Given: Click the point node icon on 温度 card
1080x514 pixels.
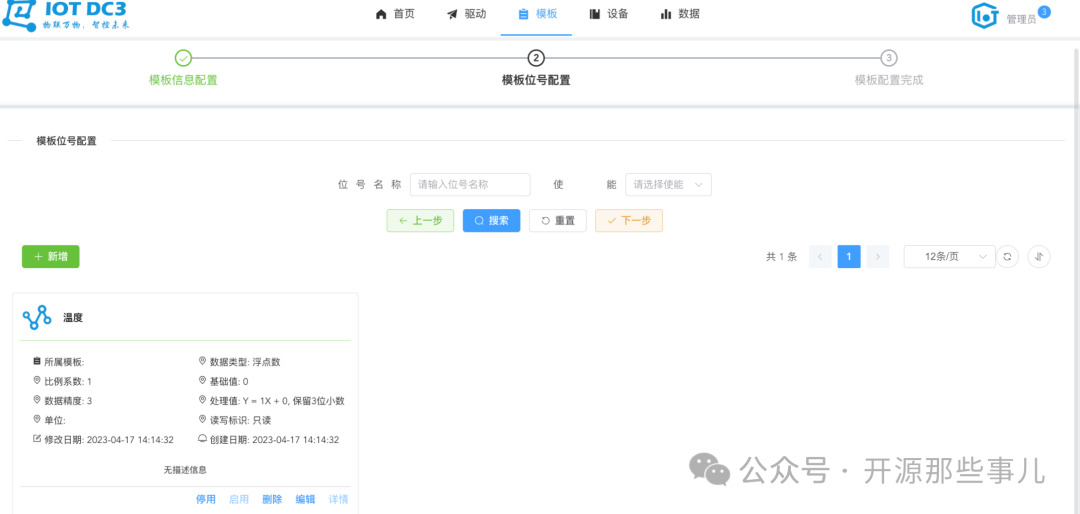Looking at the screenshot, I should click(37, 317).
